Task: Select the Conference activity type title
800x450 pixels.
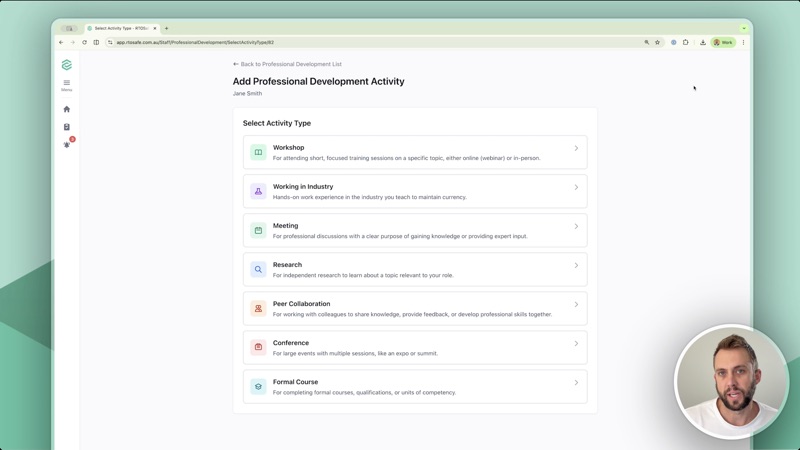Action: [x=291, y=343]
